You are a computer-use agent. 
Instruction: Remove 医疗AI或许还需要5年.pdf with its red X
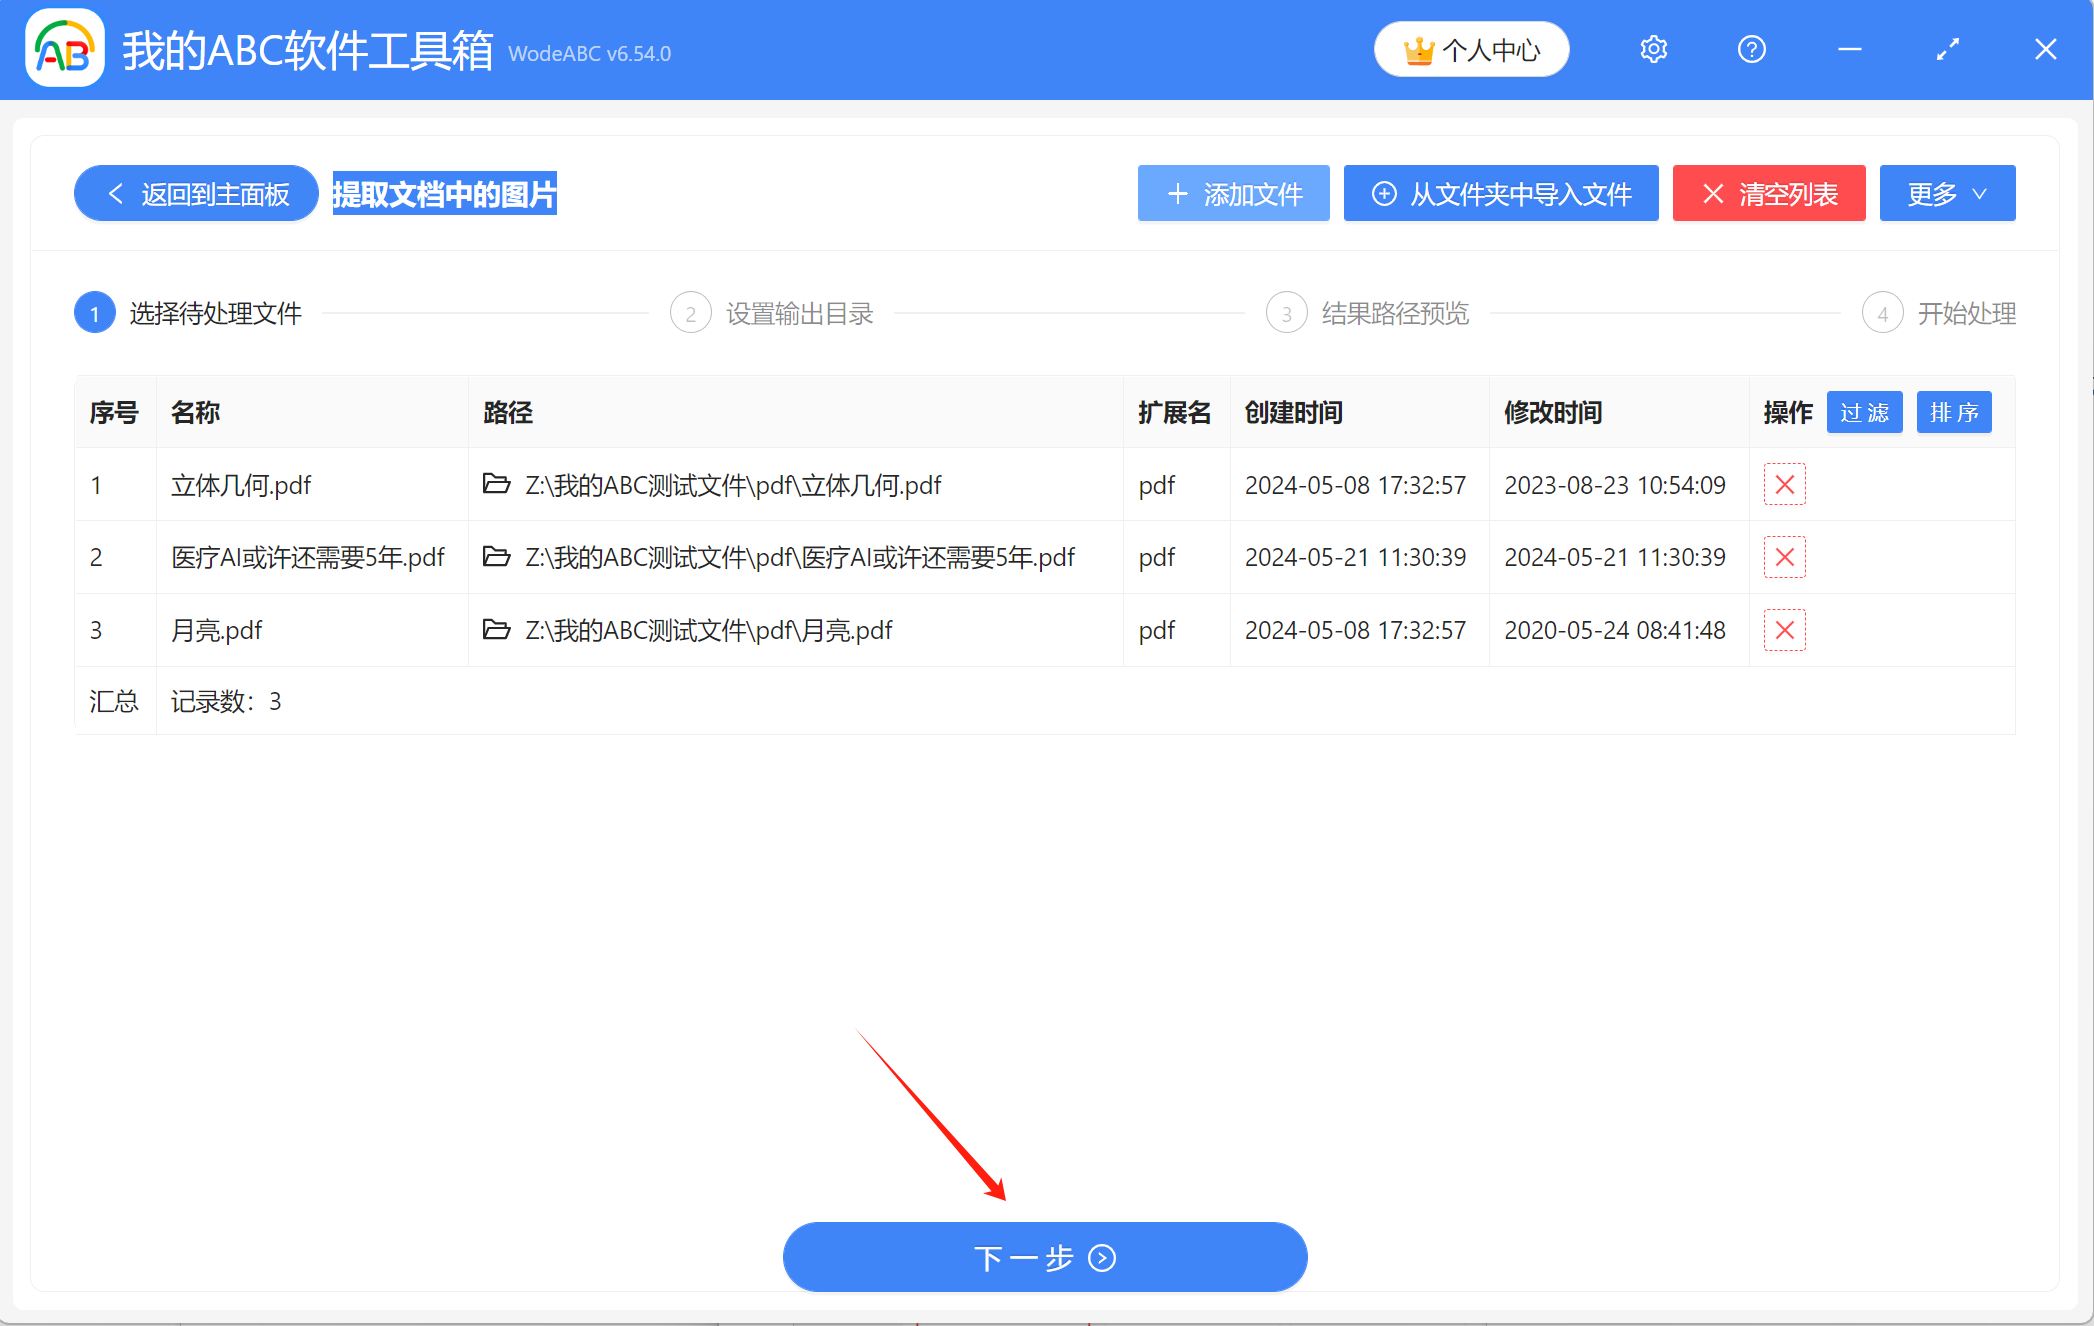tap(1784, 557)
